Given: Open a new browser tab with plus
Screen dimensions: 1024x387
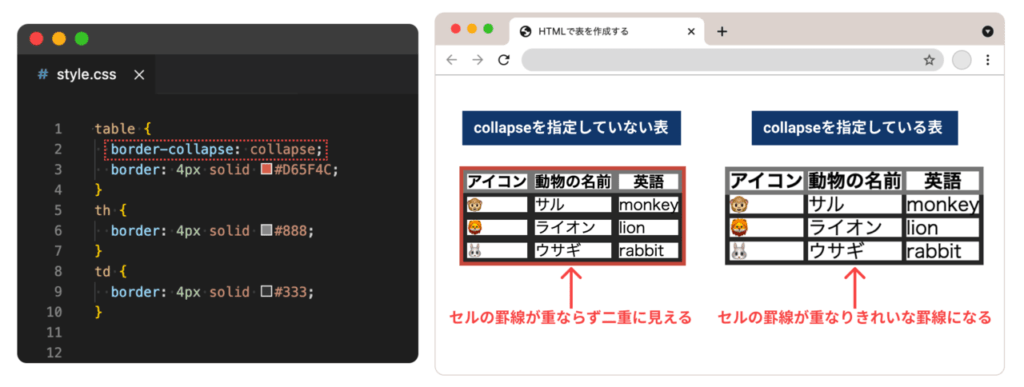Looking at the screenshot, I should tap(722, 31).
